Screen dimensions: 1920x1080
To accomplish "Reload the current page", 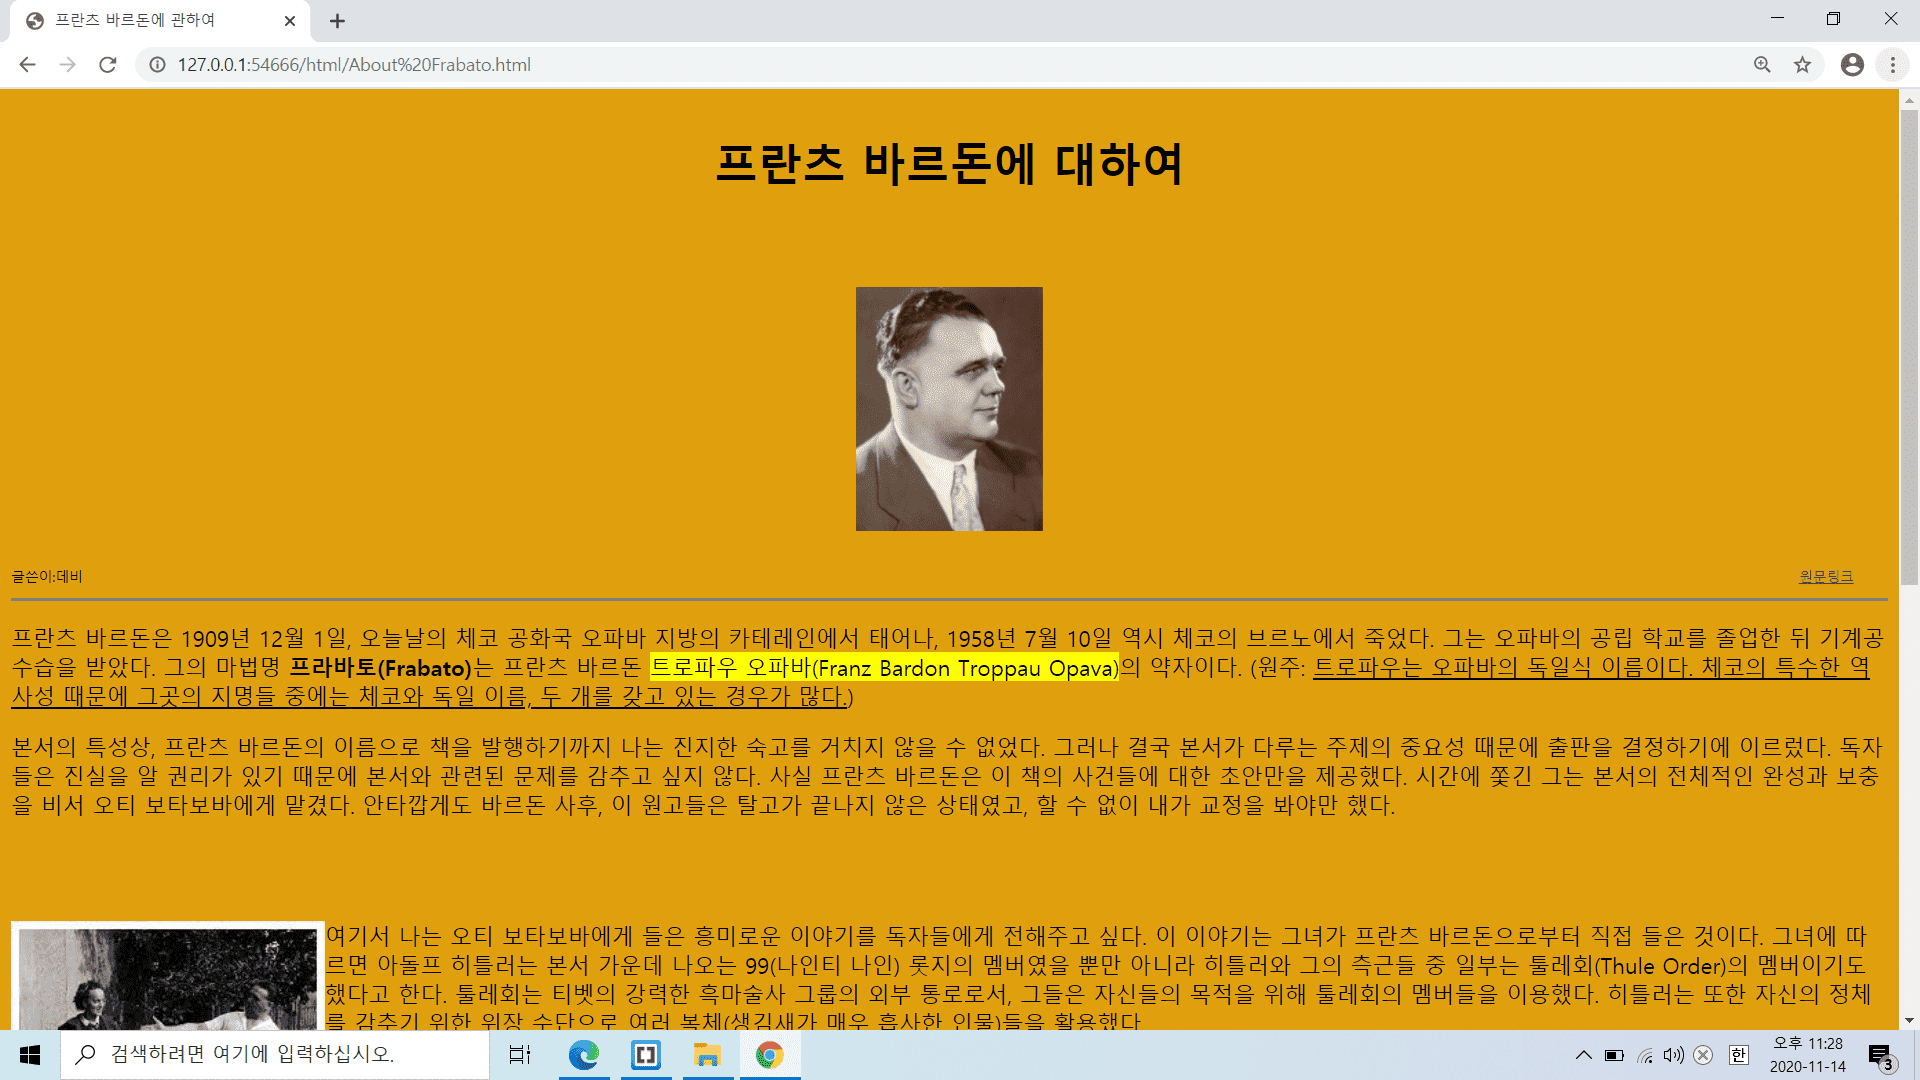I will pos(108,64).
